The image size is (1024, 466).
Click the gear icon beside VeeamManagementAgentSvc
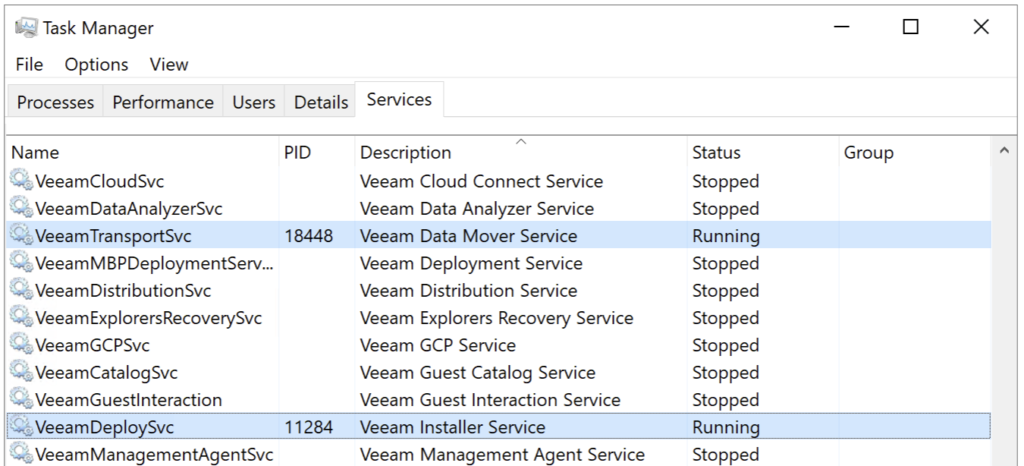(22, 453)
